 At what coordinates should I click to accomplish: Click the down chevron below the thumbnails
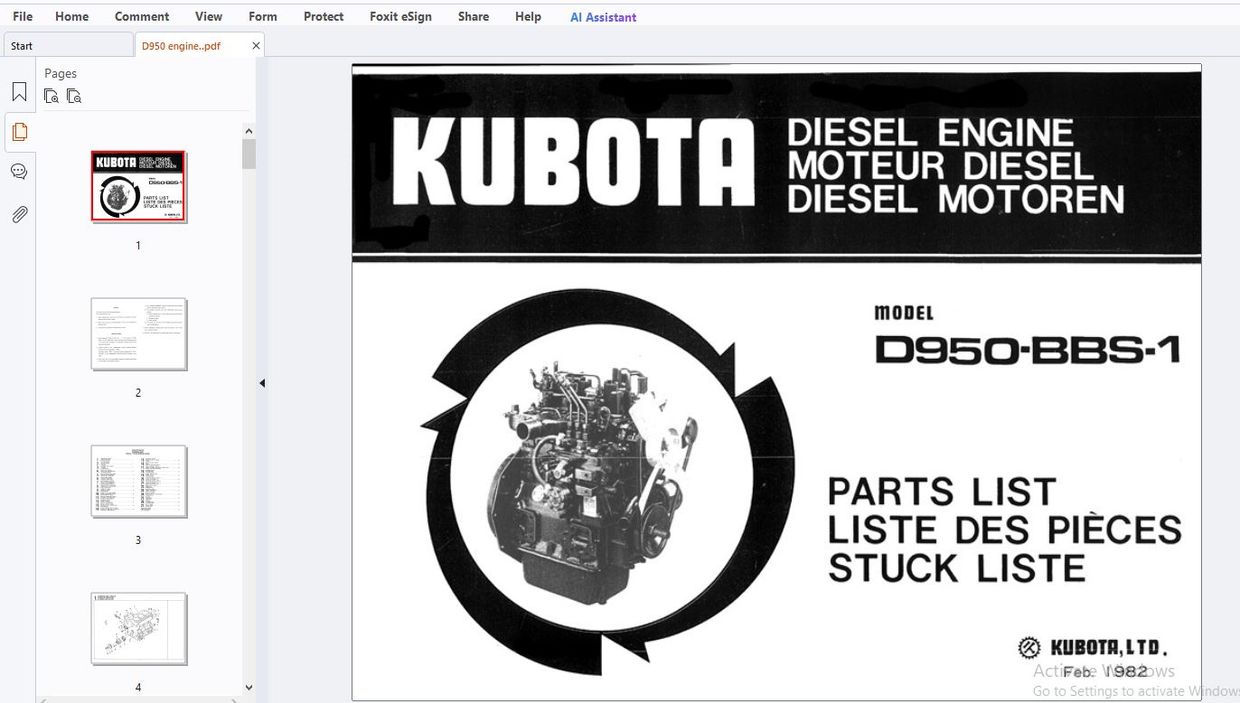248,687
